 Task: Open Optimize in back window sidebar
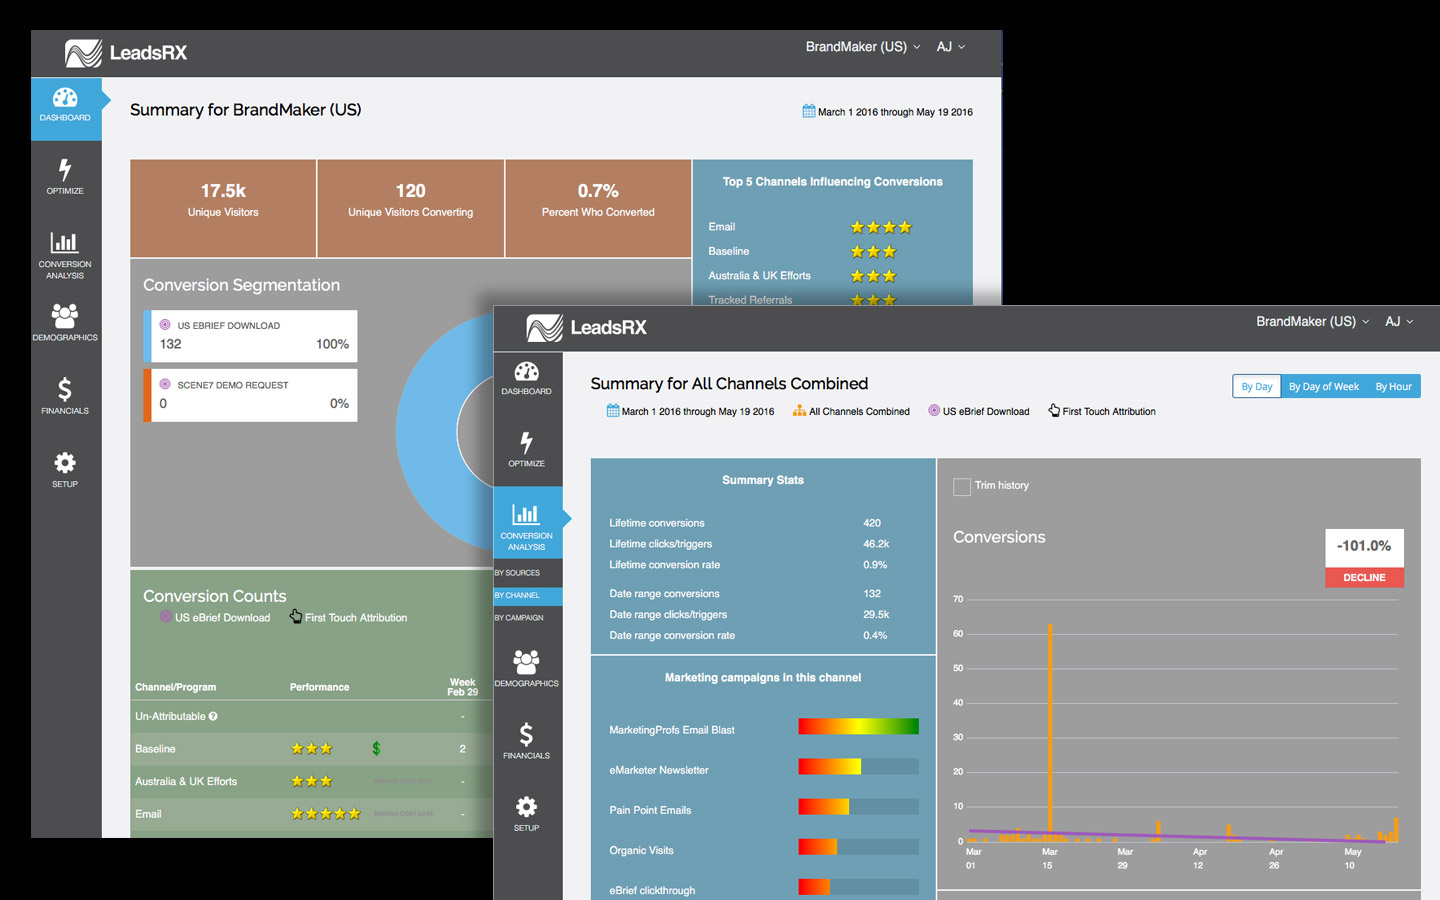[65, 176]
